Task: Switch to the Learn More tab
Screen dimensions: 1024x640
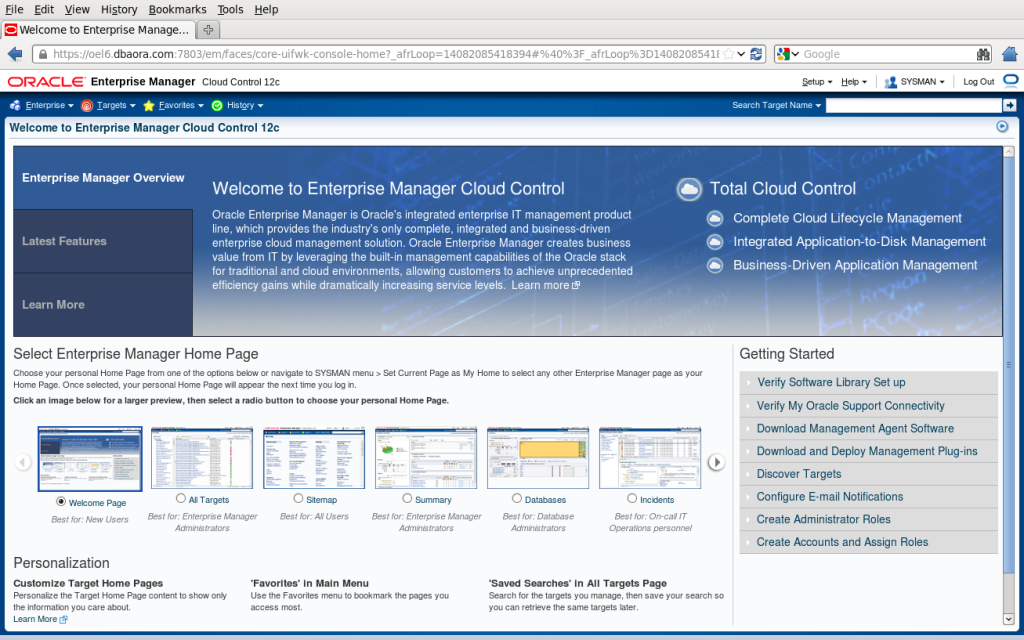Action: tap(103, 304)
